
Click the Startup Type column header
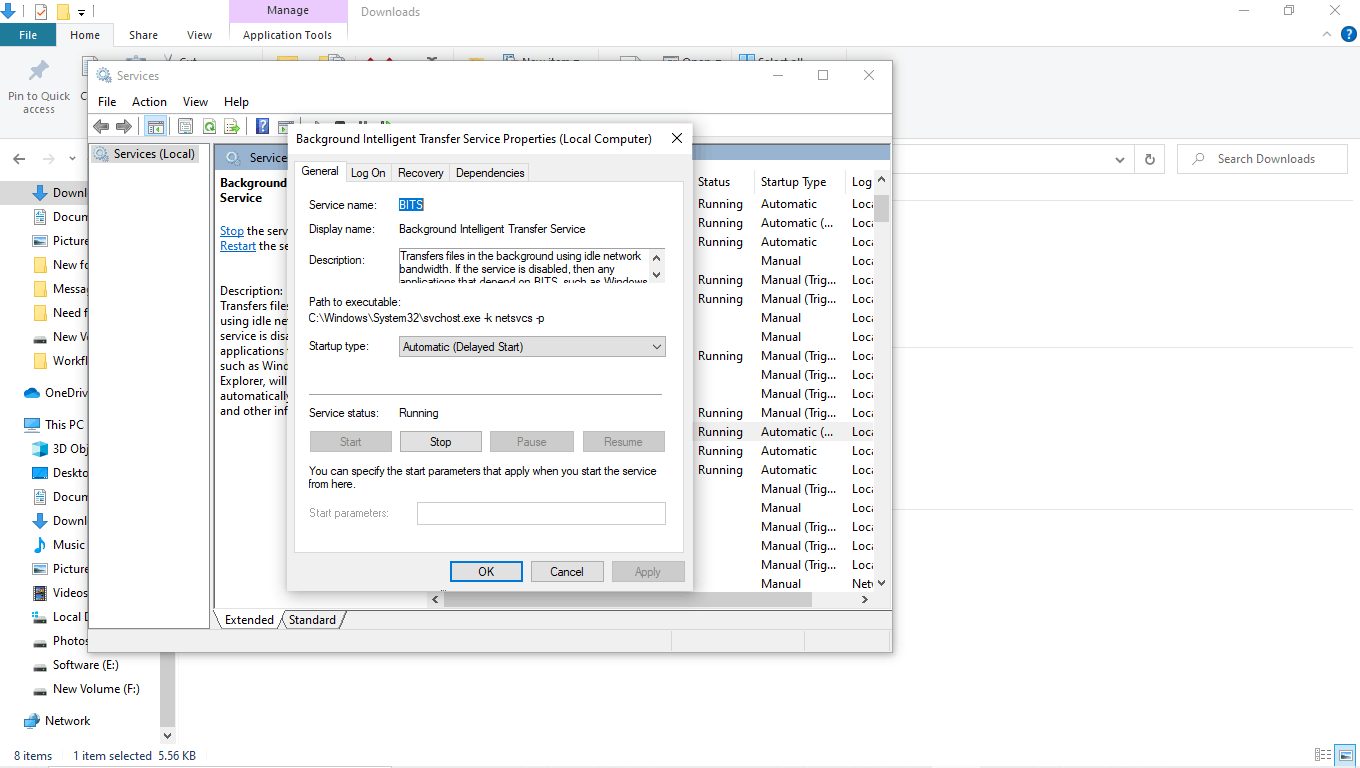[793, 182]
